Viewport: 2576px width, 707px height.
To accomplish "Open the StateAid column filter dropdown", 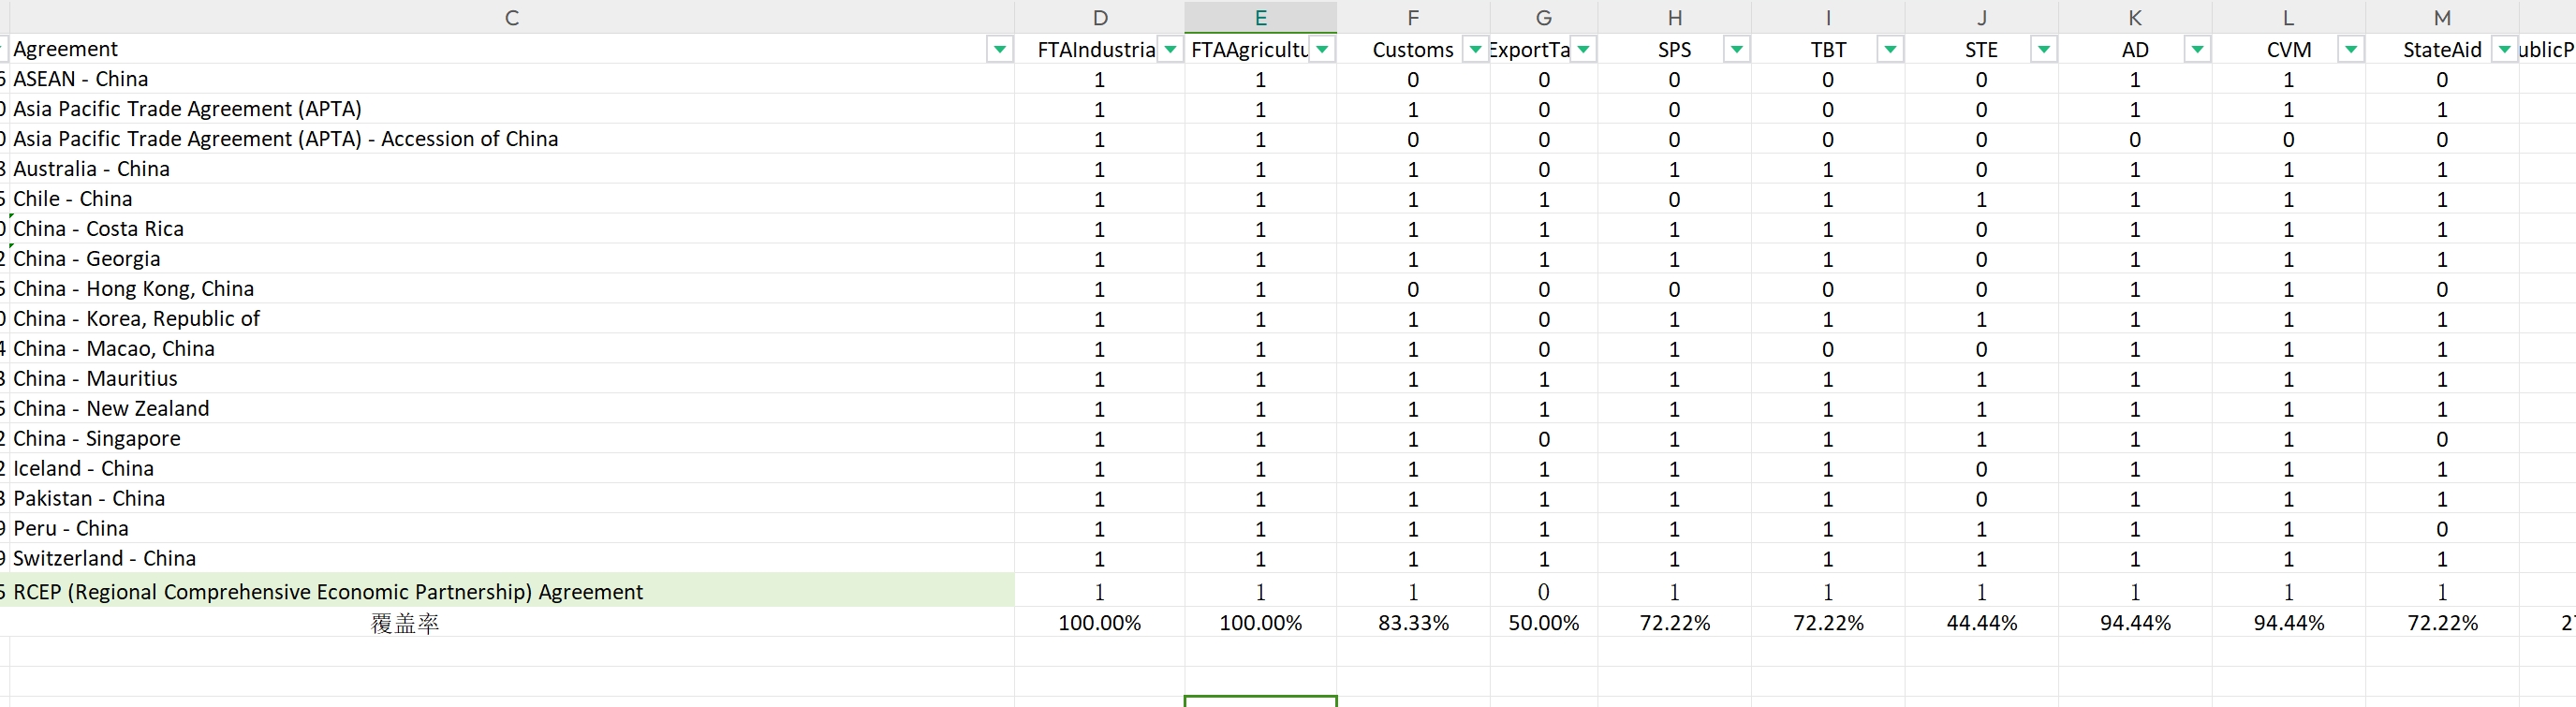I will click(x=2504, y=49).
